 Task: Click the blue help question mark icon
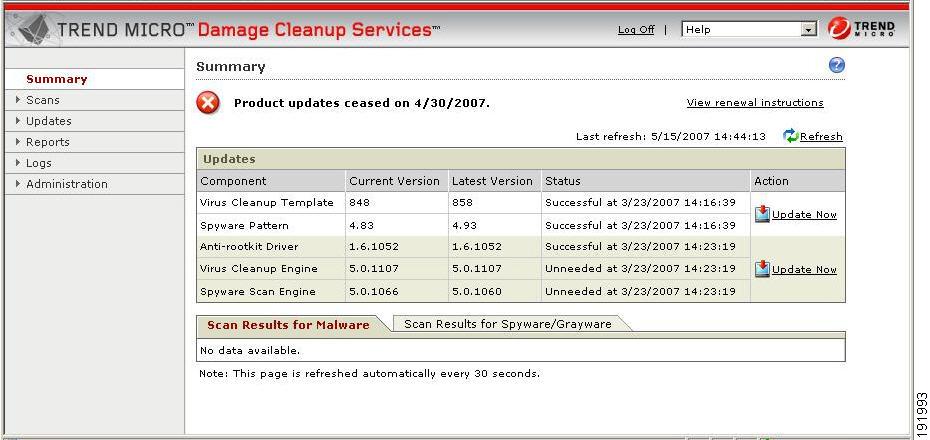pos(836,66)
